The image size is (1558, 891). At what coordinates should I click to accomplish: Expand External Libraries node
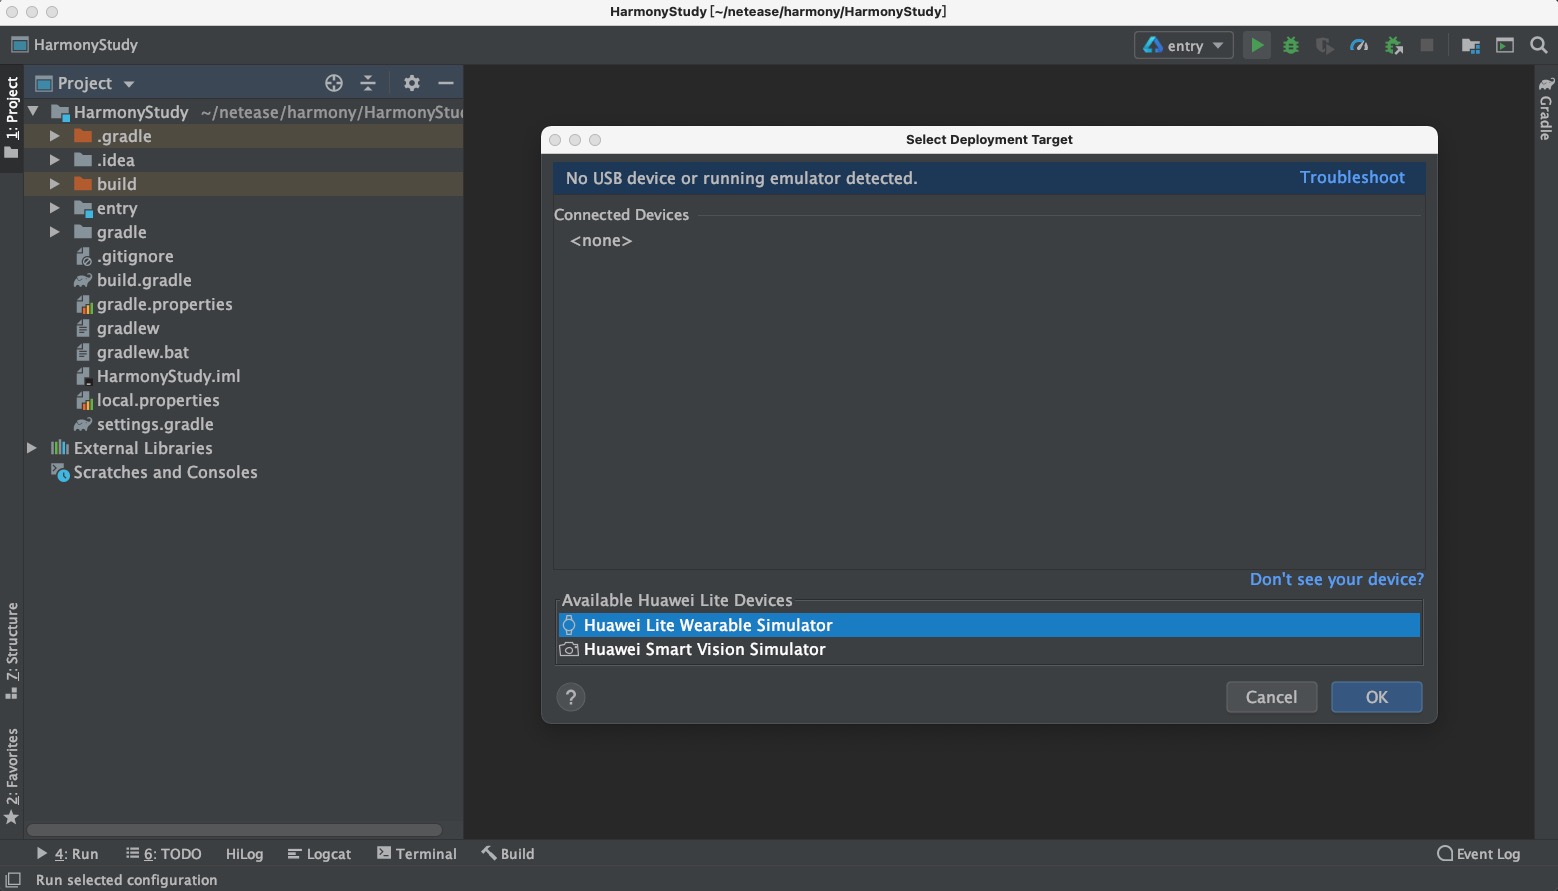(x=32, y=448)
